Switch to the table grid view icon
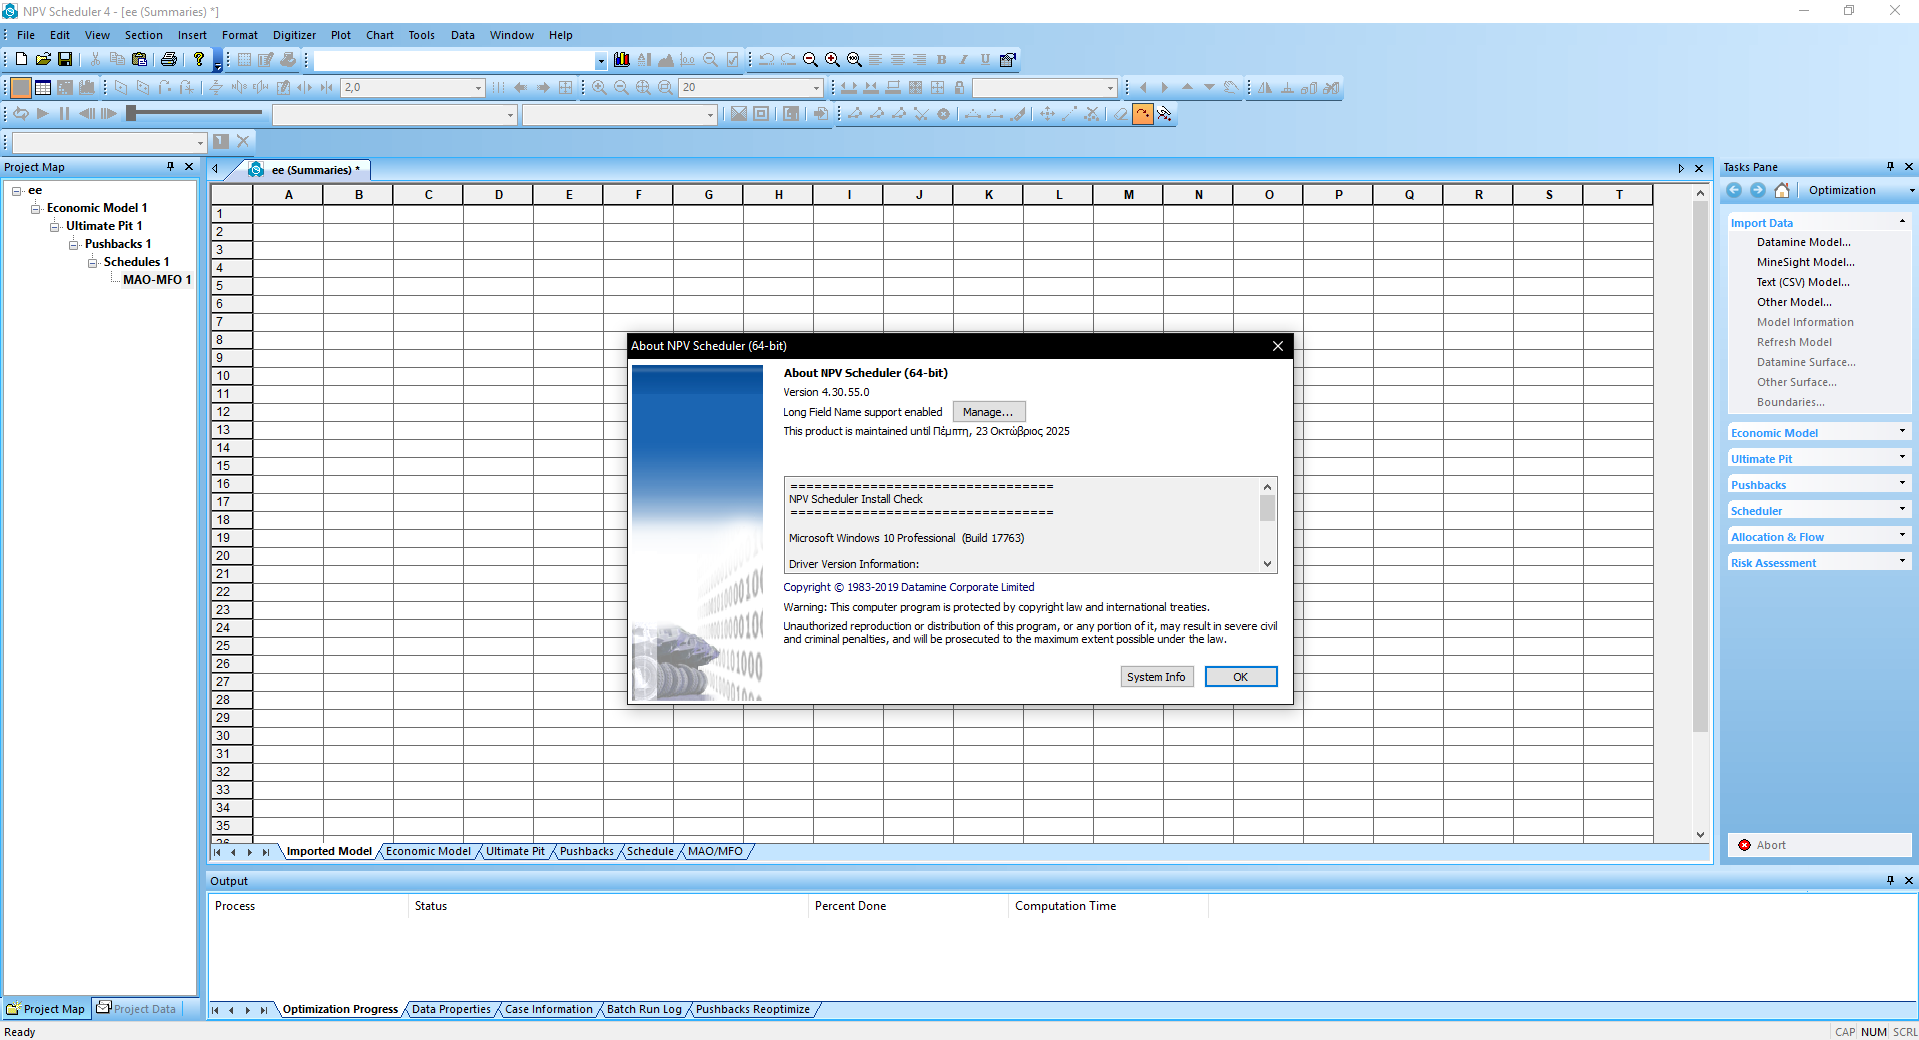The width and height of the screenshot is (1919, 1040). (43, 88)
